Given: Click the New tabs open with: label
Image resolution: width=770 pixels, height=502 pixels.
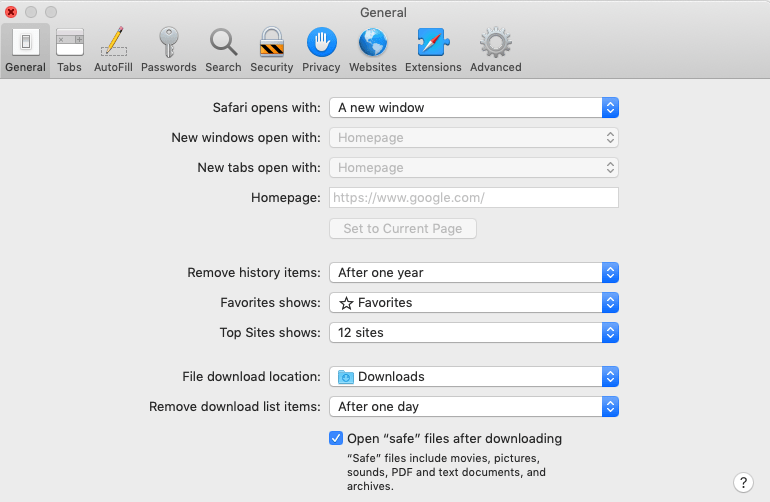Looking at the screenshot, I should pyautogui.click(x=259, y=167).
